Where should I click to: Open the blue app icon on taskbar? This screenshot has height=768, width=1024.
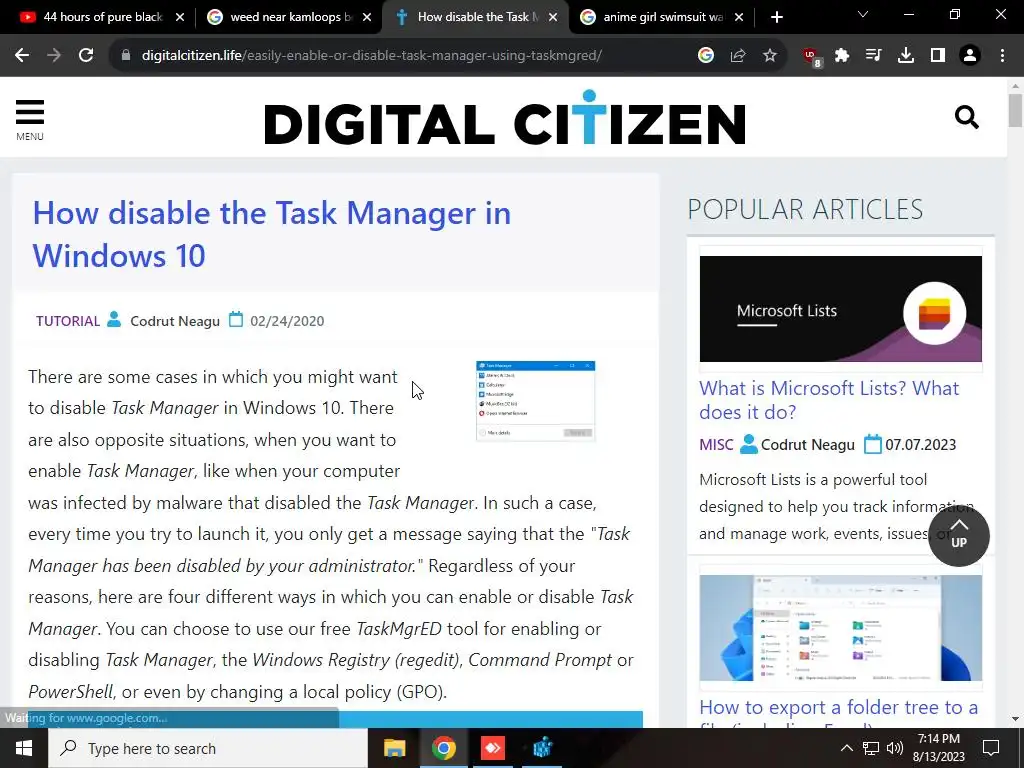(542, 748)
